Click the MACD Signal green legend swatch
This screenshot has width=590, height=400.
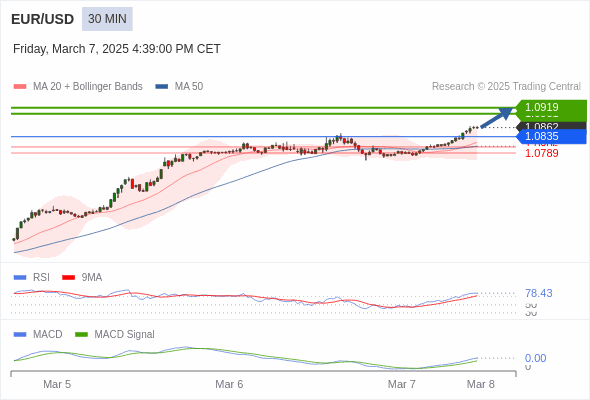coord(82,334)
